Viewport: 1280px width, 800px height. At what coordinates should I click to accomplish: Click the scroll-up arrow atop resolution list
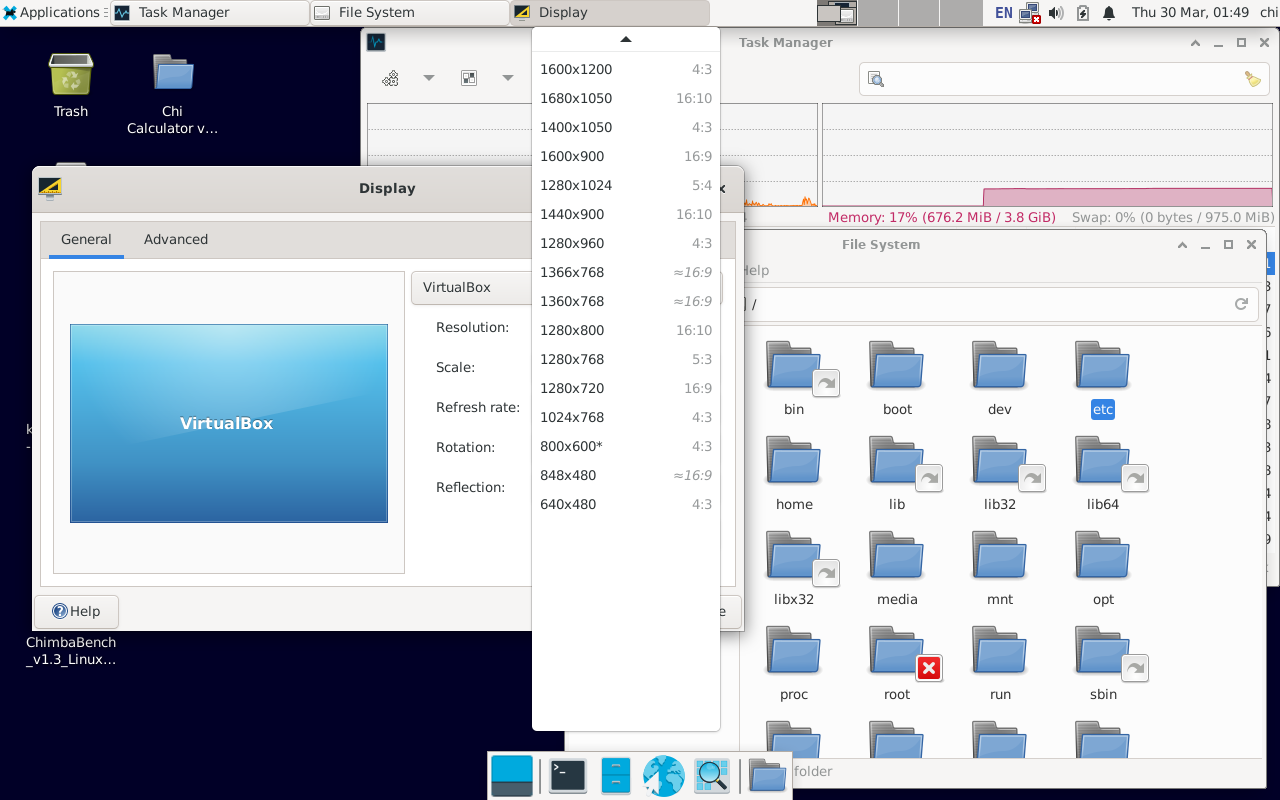coord(626,40)
